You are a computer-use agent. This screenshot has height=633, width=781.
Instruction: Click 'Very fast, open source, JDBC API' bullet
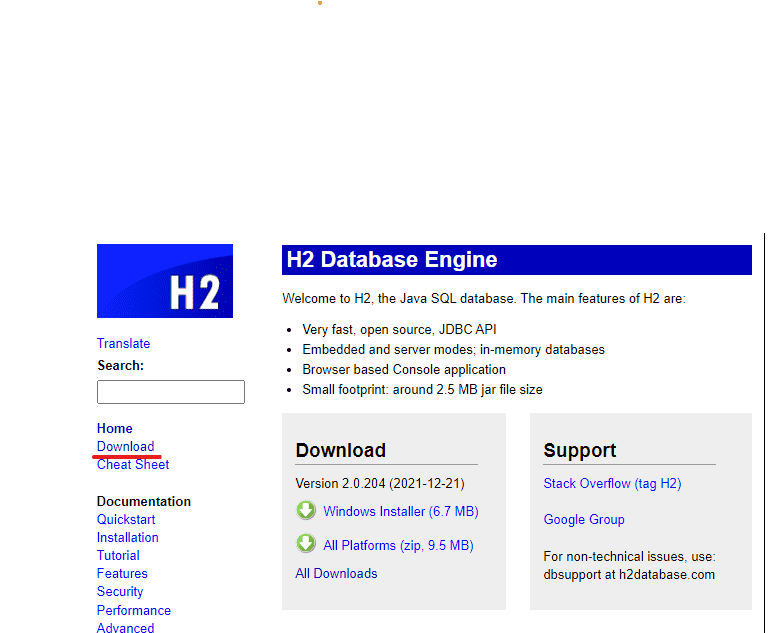pos(399,330)
